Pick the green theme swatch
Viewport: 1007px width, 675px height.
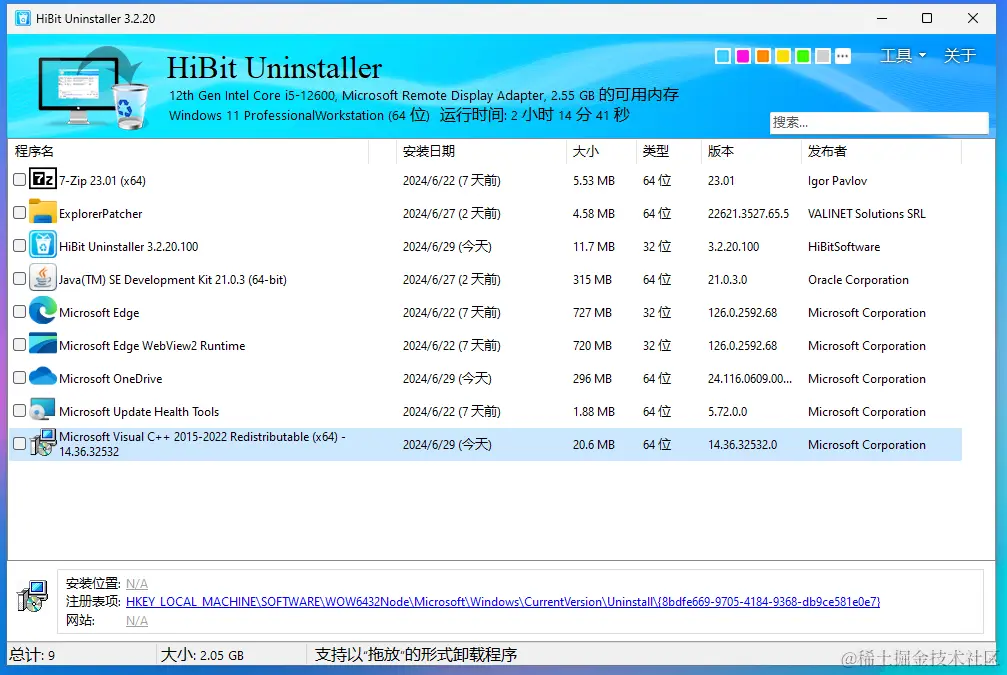(x=803, y=57)
